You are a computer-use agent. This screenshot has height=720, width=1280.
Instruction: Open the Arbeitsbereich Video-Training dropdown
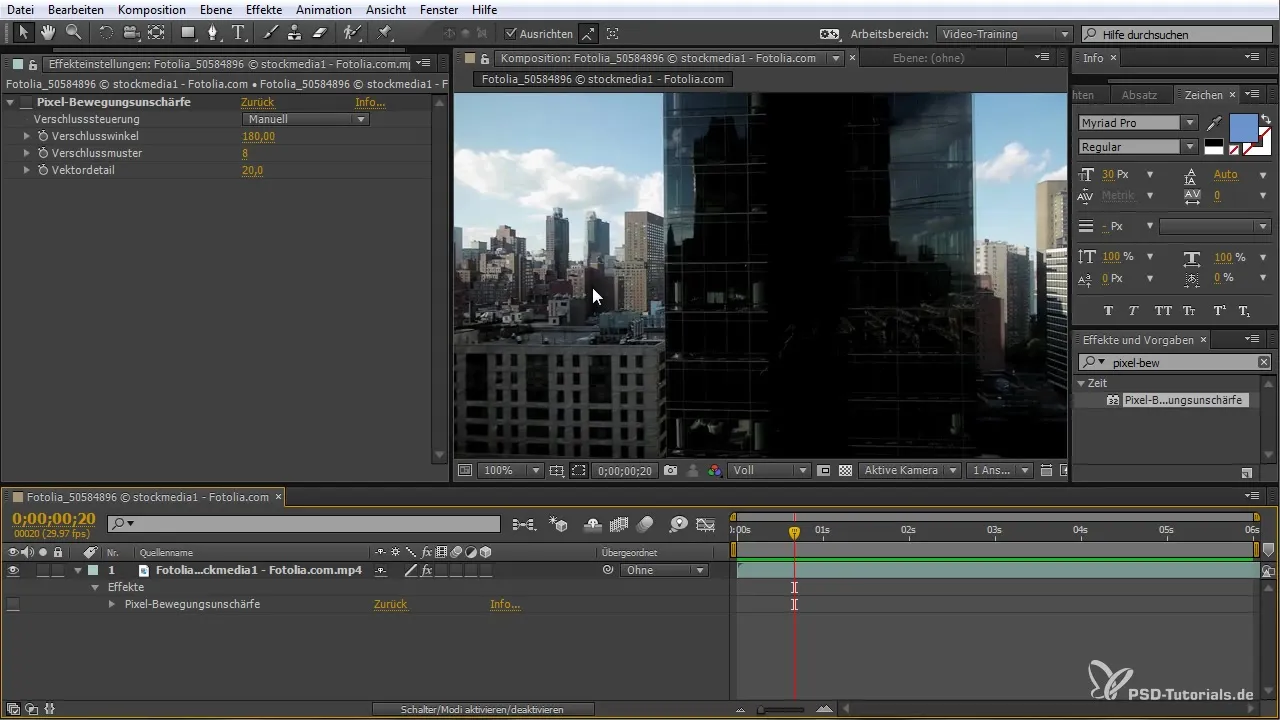point(1006,34)
